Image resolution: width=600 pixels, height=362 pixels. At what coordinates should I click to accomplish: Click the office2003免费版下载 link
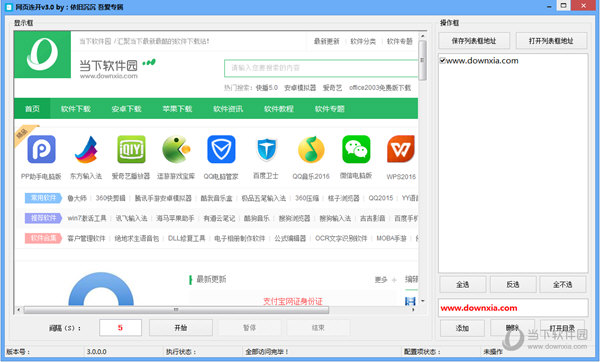click(x=380, y=88)
